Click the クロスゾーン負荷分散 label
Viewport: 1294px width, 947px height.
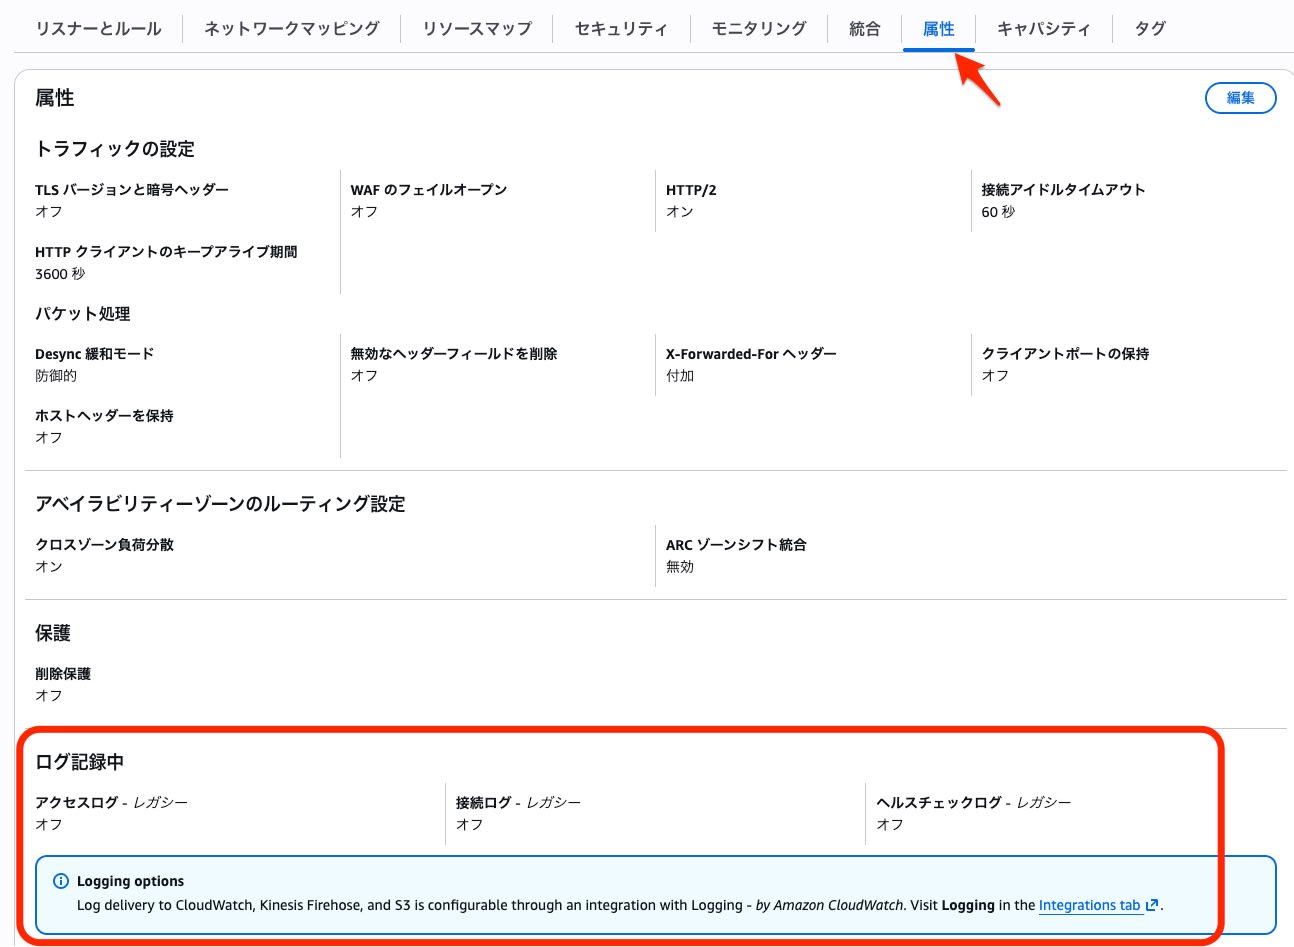click(104, 545)
